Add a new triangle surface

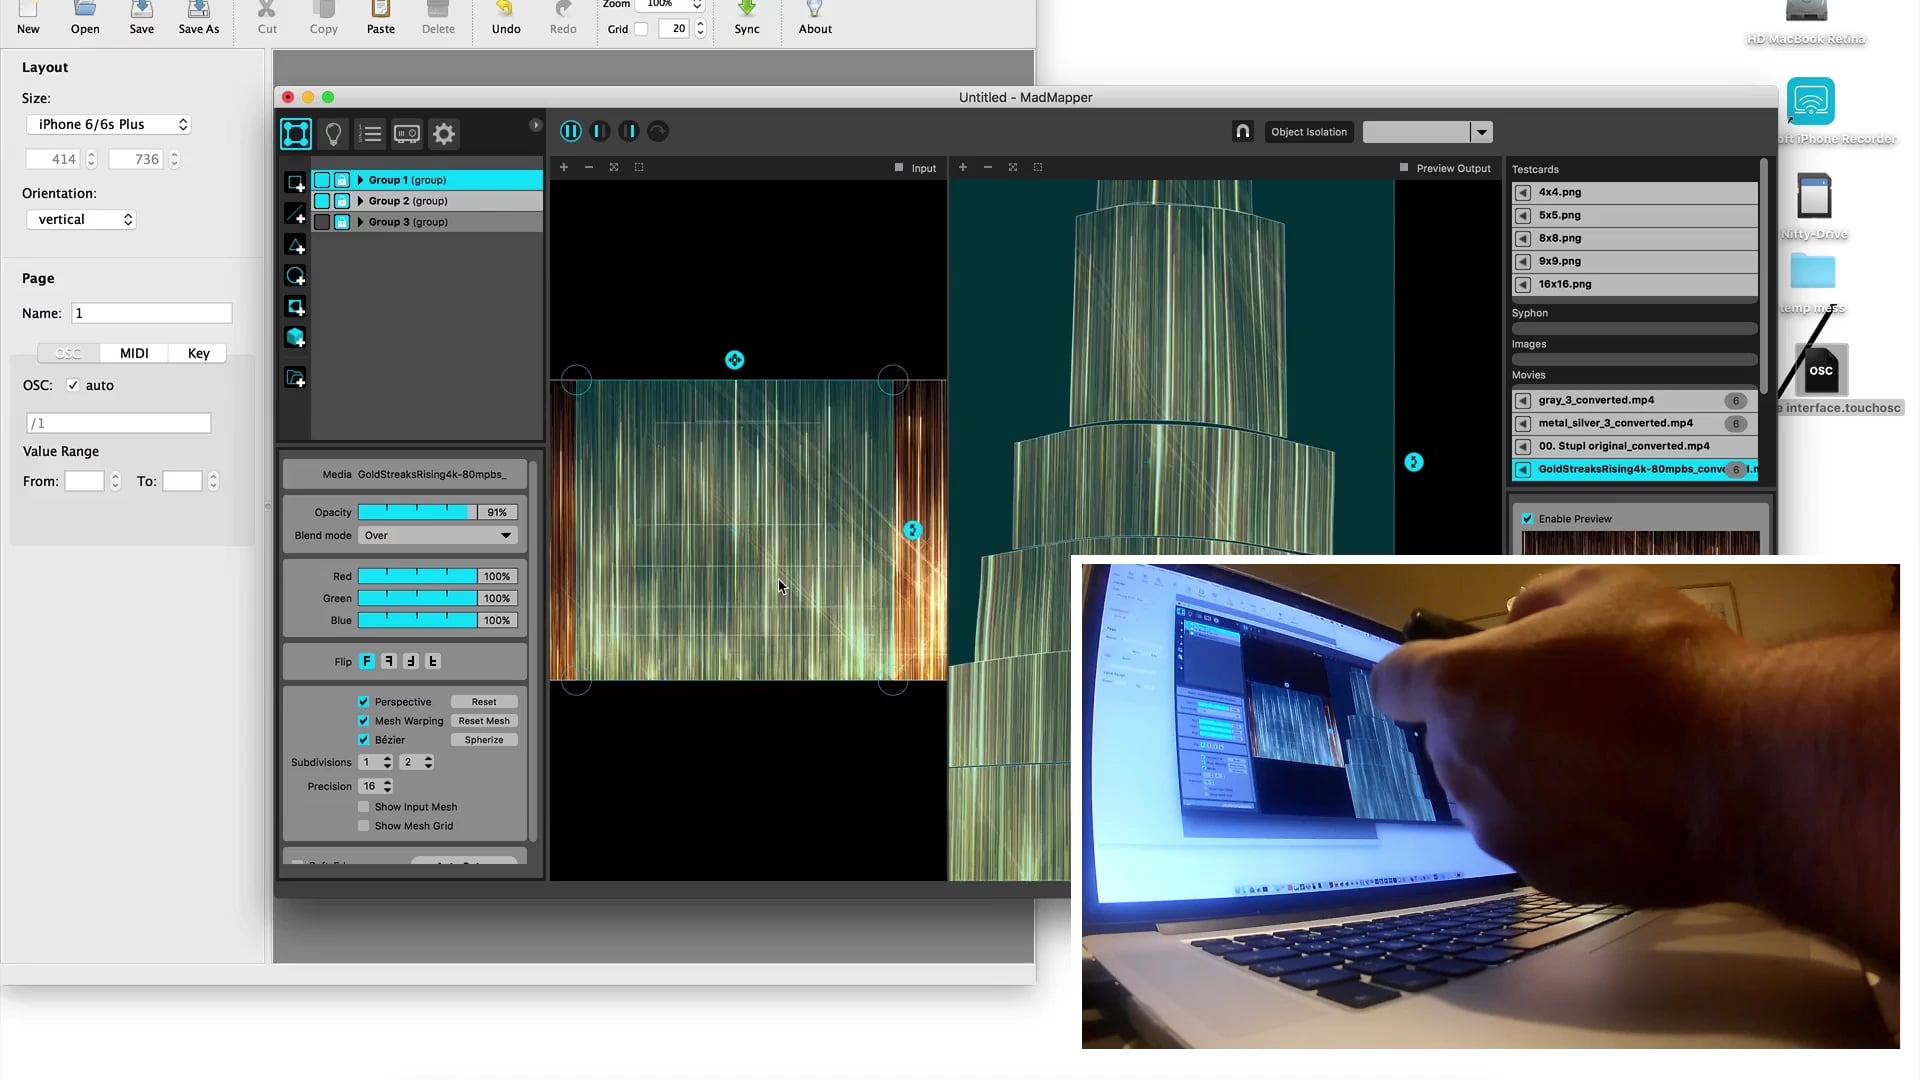[295, 245]
